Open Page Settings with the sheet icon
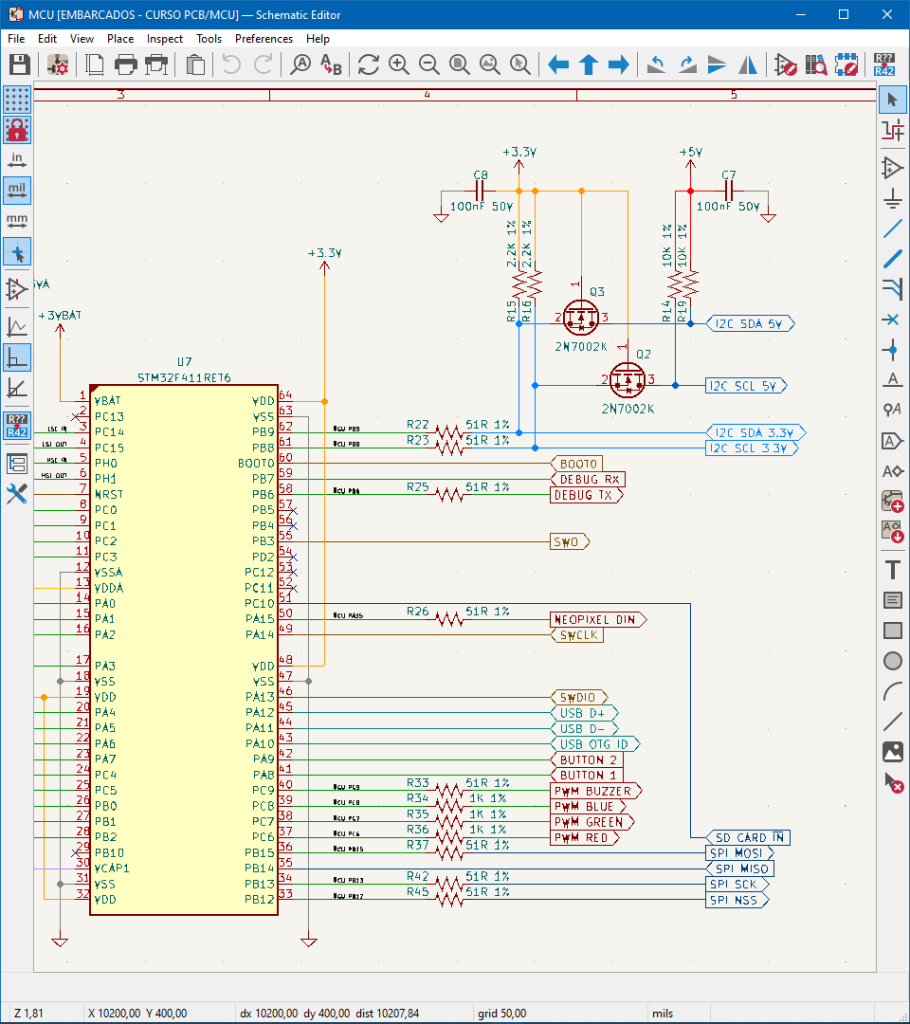 (95, 65)
